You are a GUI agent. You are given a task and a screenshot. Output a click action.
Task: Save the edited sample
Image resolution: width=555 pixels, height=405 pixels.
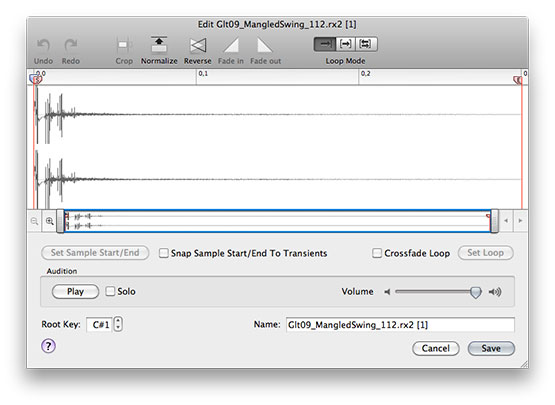click(x=491, y=348)
